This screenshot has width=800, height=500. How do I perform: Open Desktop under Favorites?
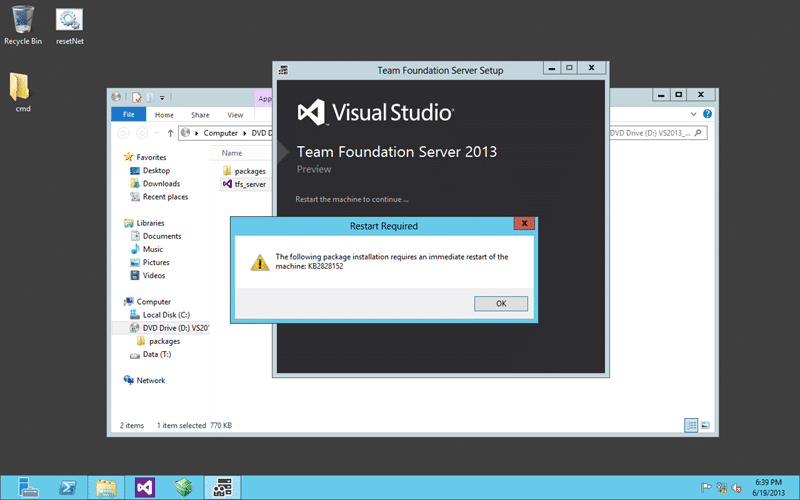coord(150,170)
